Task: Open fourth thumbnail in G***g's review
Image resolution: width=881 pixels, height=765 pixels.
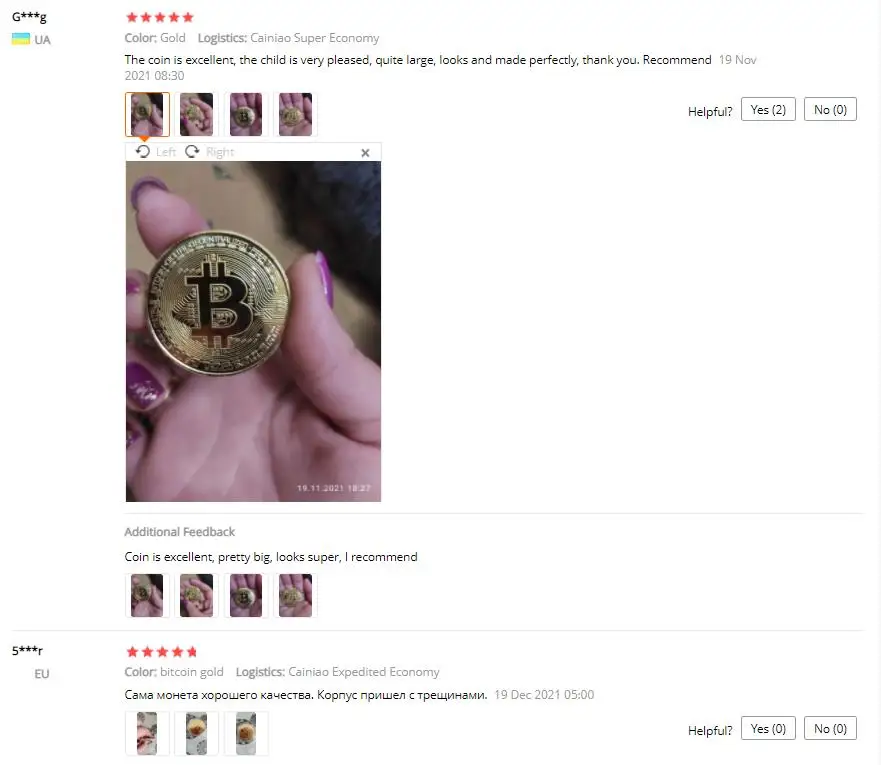Action: (296, 115)
